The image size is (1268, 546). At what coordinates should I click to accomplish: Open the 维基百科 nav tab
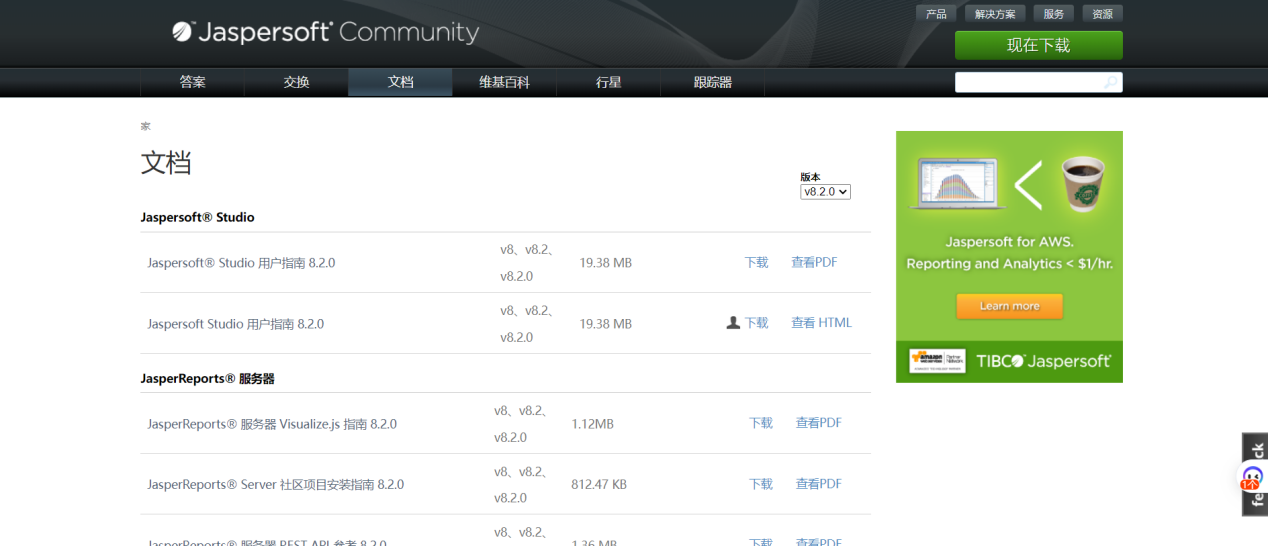coord(504,82)
